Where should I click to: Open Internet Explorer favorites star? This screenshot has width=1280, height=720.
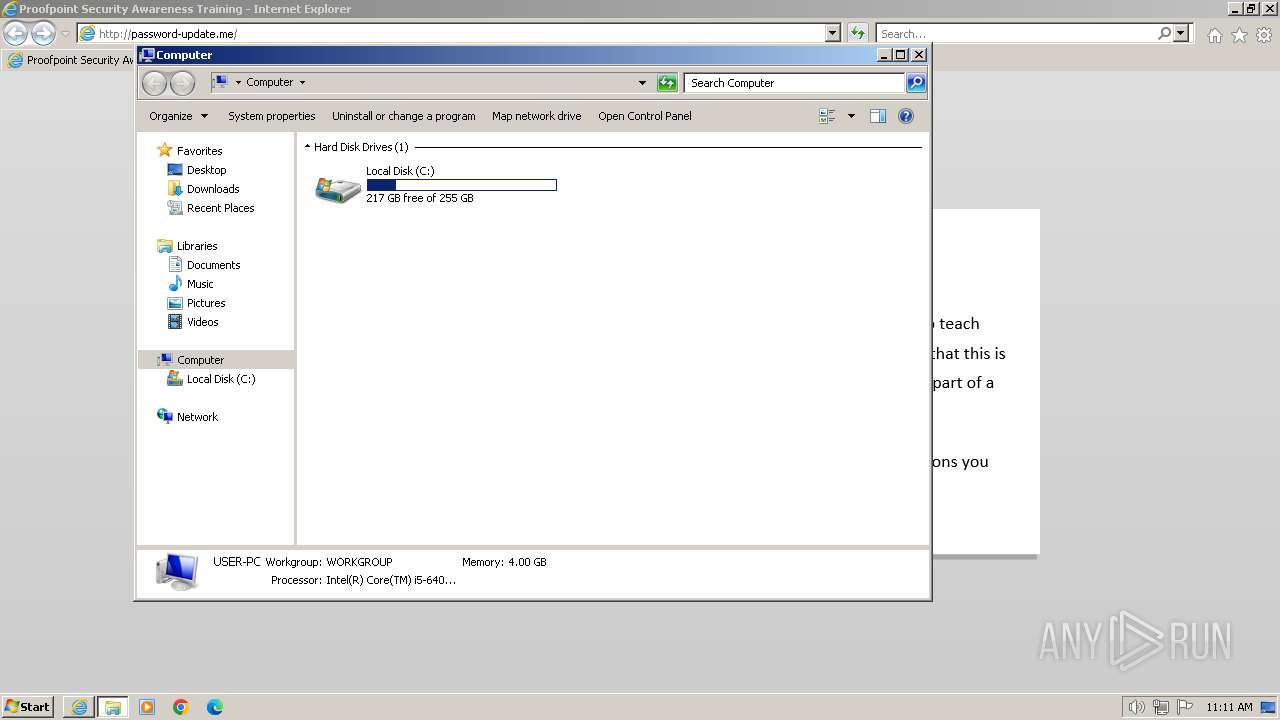pyautogui.click(x=1239, y=35)
